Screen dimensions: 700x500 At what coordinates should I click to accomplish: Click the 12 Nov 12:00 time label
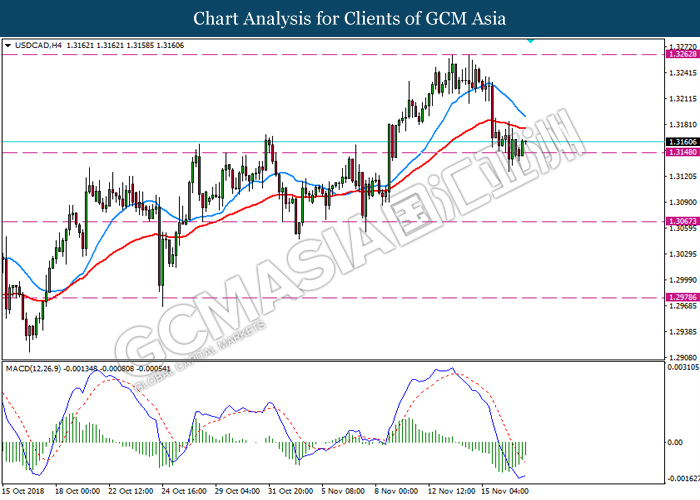tap(451, 491)
